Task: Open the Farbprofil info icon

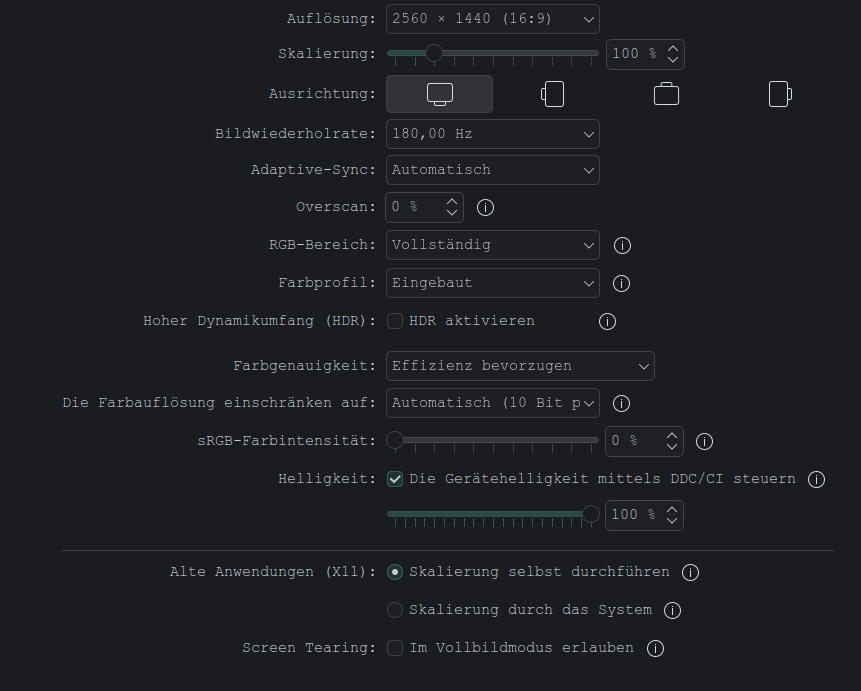Action: coord(621,283)
